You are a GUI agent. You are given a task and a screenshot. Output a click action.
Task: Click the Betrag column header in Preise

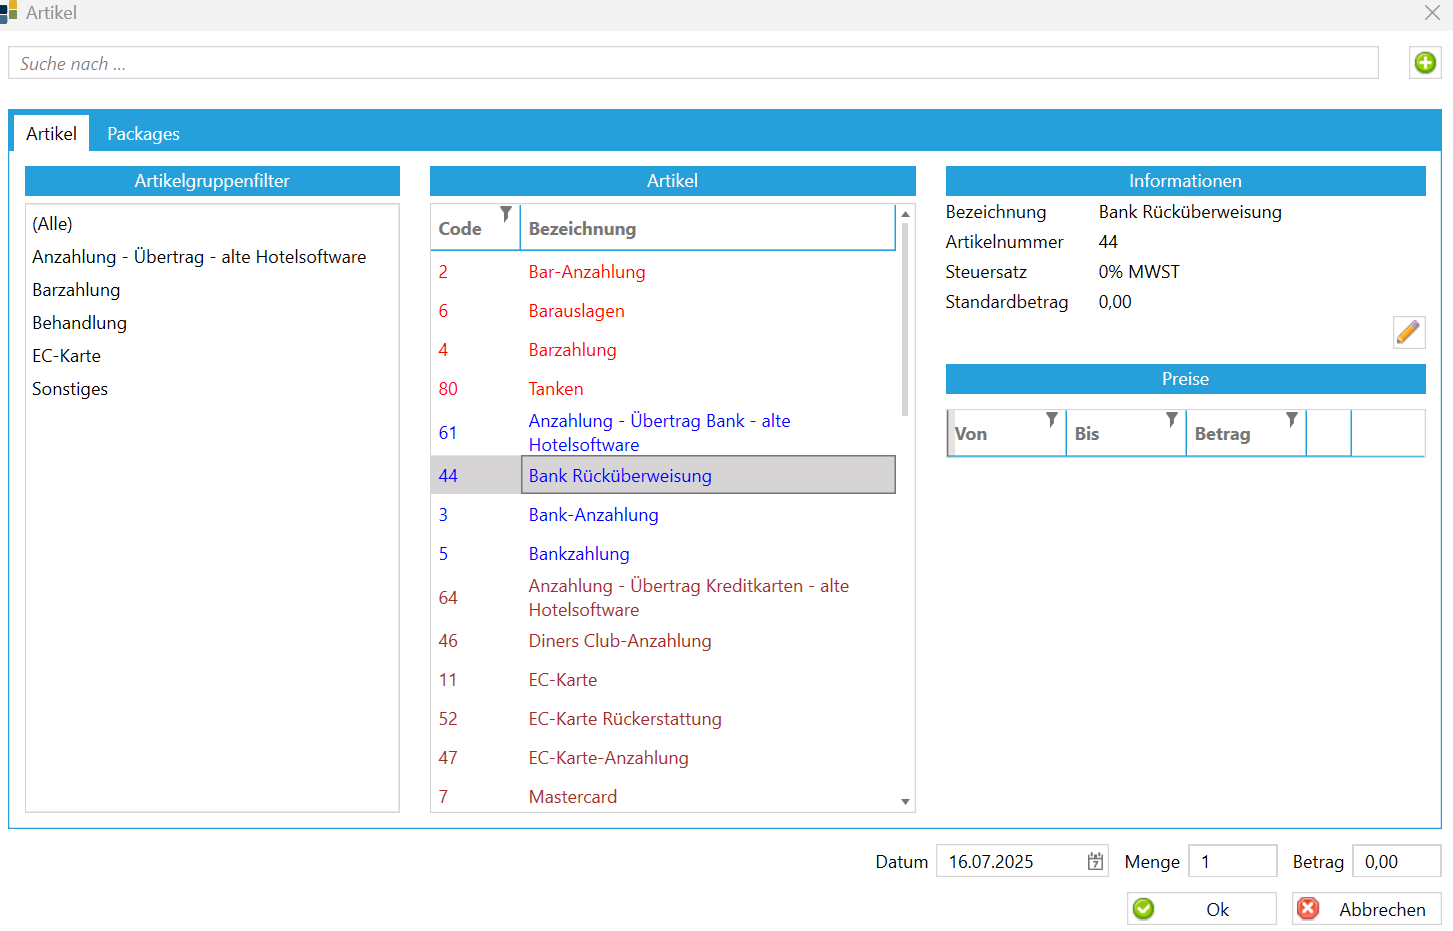[1246, 433]
